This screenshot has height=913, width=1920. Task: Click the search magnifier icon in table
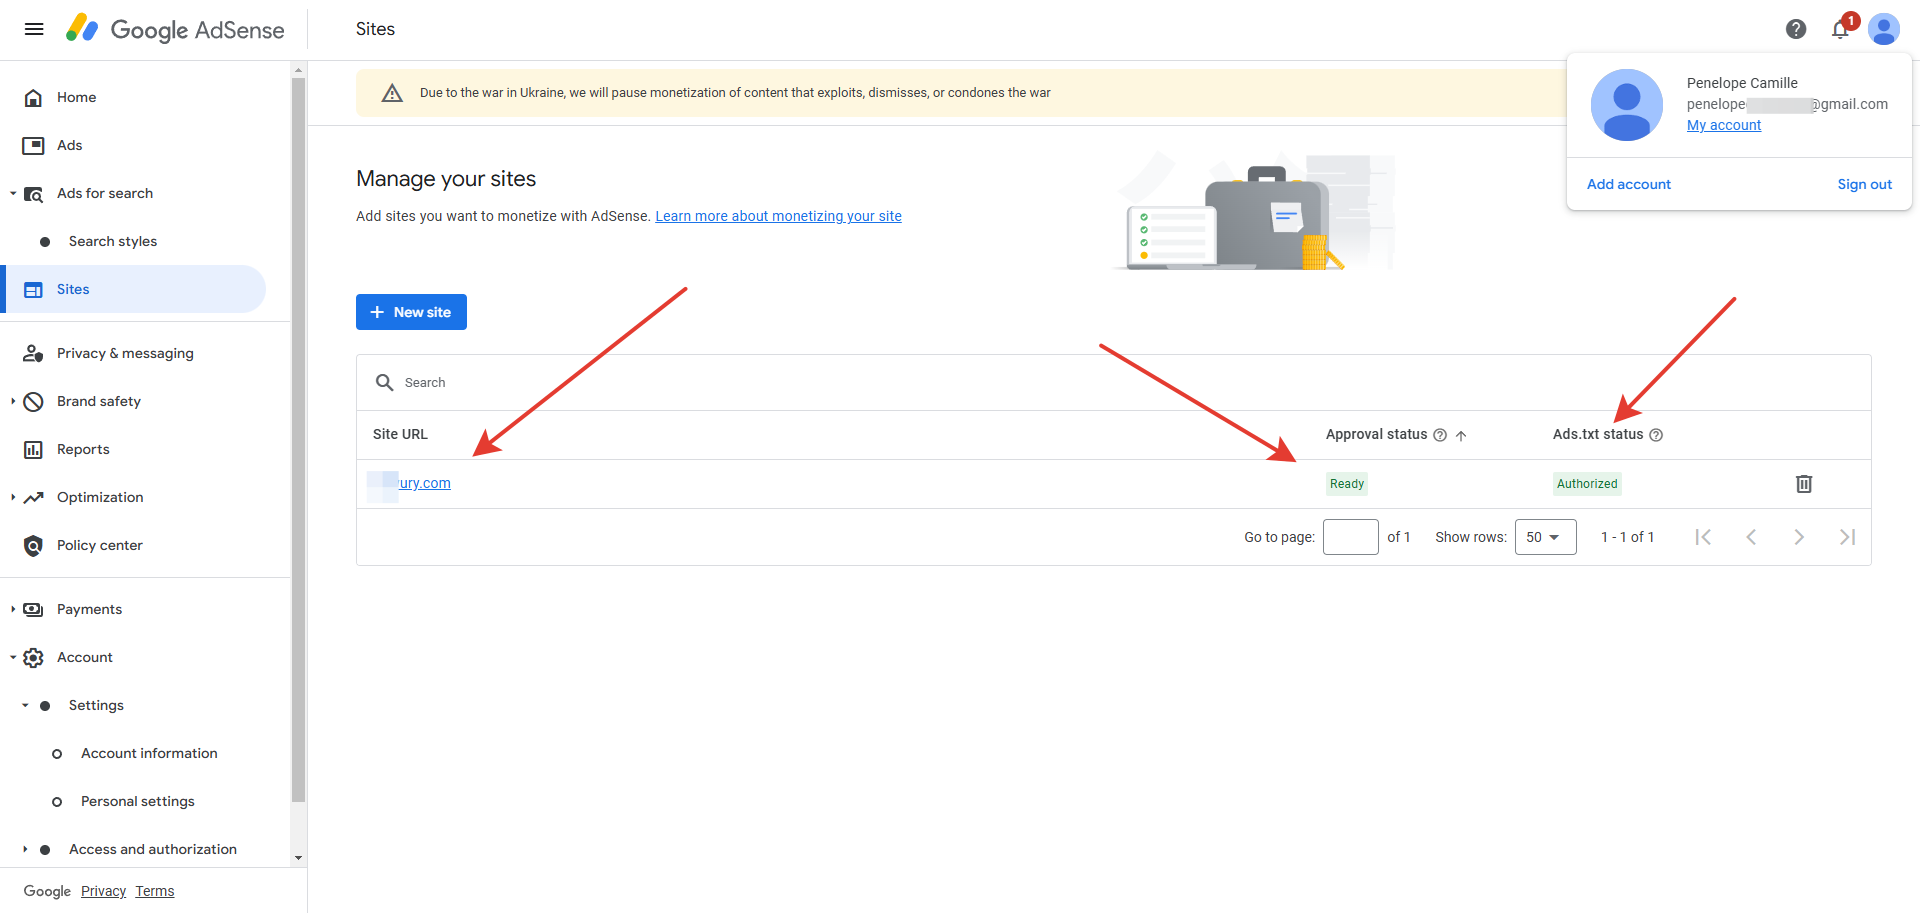tap(384, 382)
